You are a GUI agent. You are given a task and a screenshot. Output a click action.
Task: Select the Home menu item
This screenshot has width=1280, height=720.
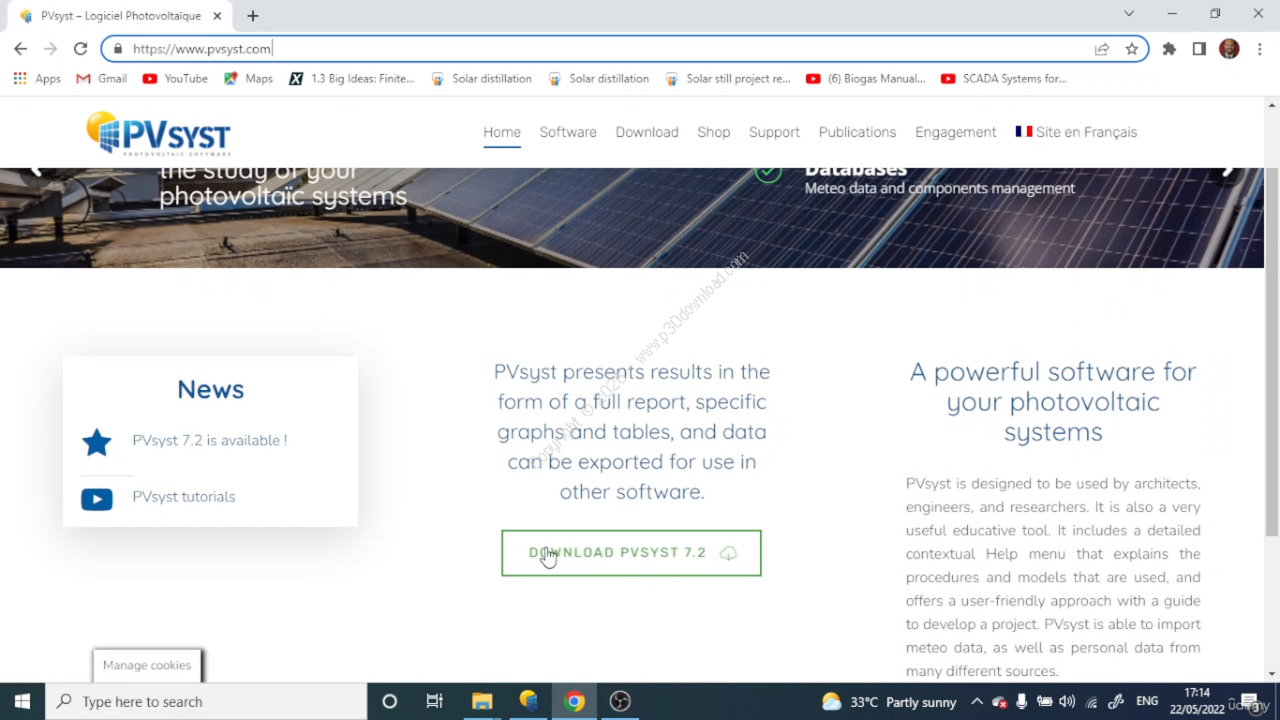[502, 132]
